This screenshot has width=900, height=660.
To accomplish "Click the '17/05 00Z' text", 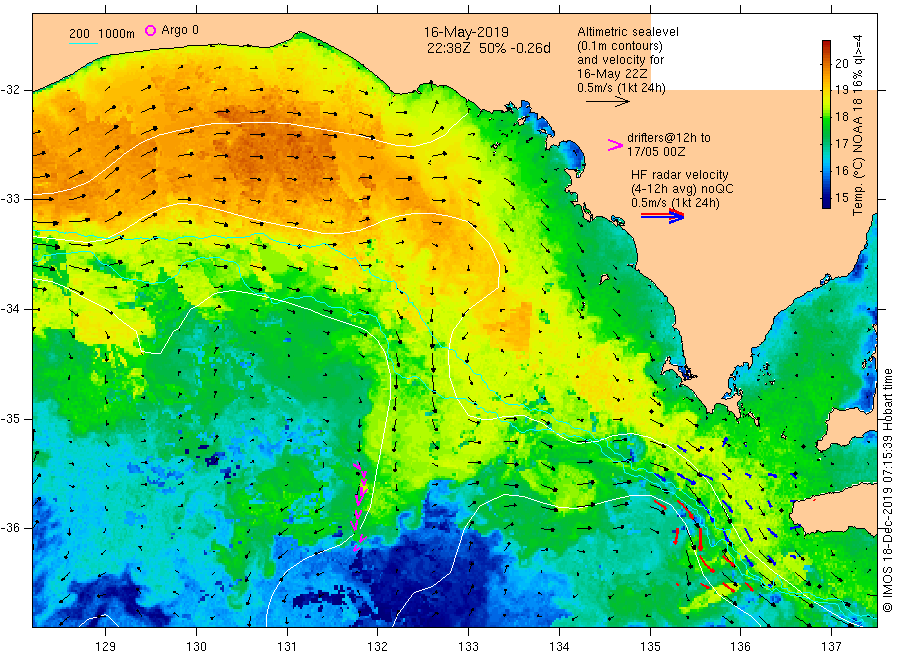I will pos(656,152).
